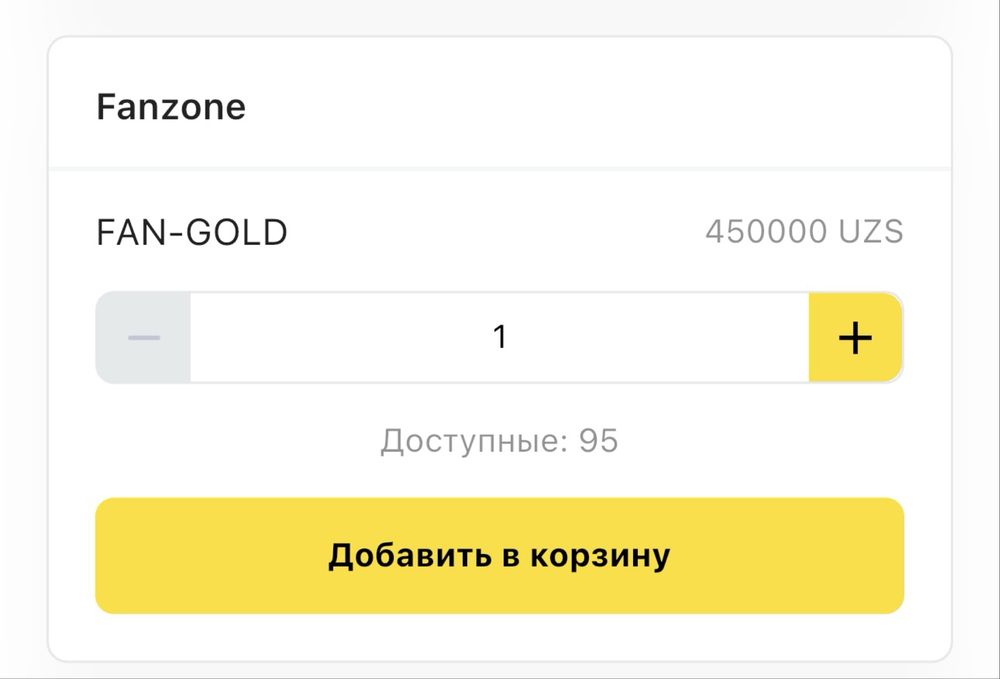Click the Доступные: 95 availability text

point(499,441)
